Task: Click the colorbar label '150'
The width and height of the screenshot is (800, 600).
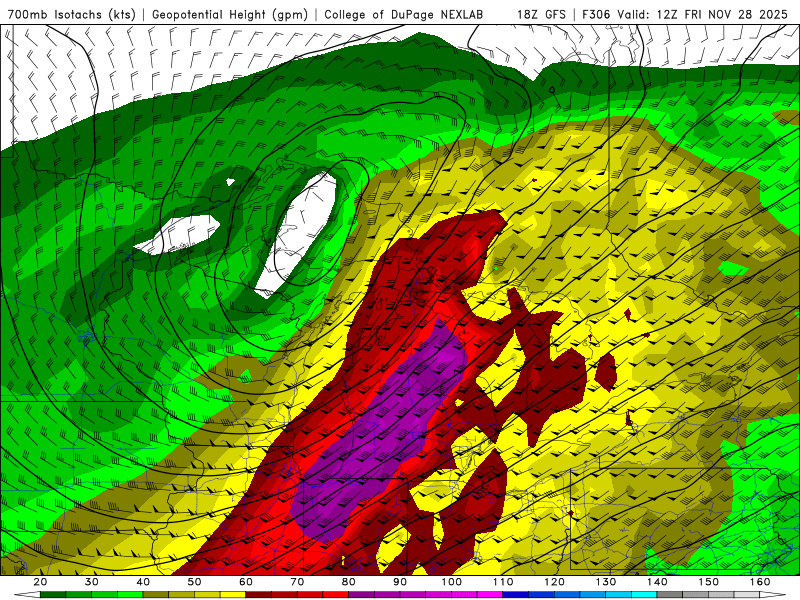Action: click(709, 582)
